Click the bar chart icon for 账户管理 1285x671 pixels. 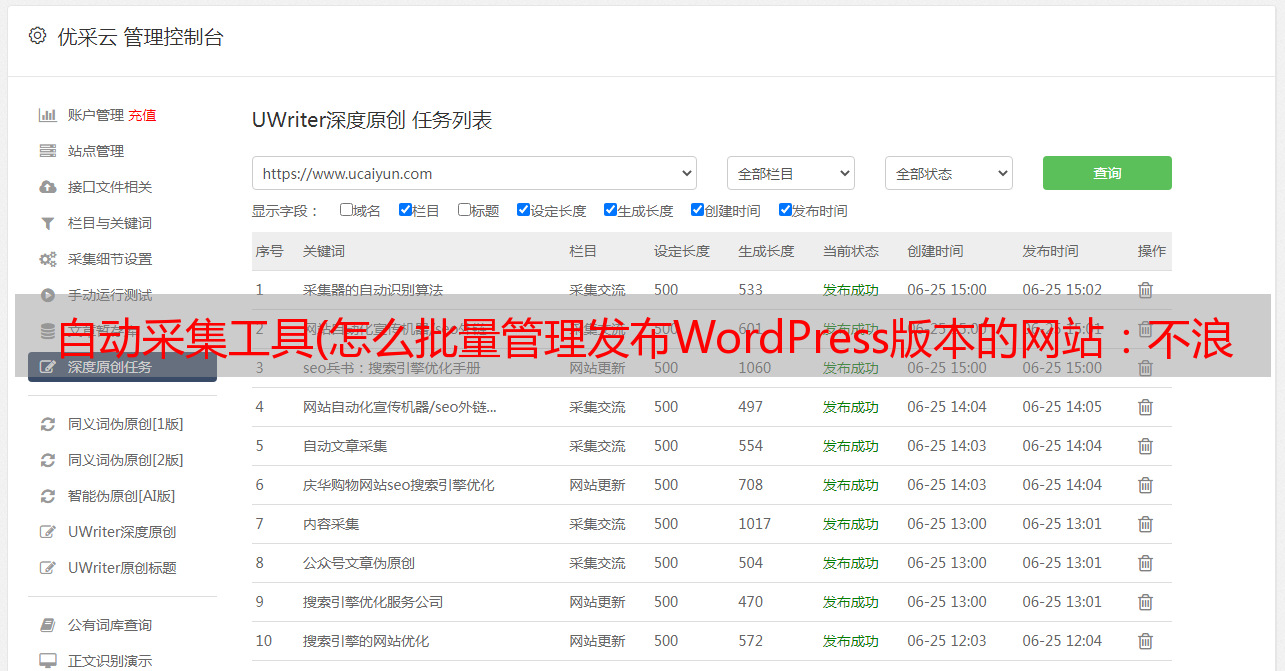click(47, 115)
